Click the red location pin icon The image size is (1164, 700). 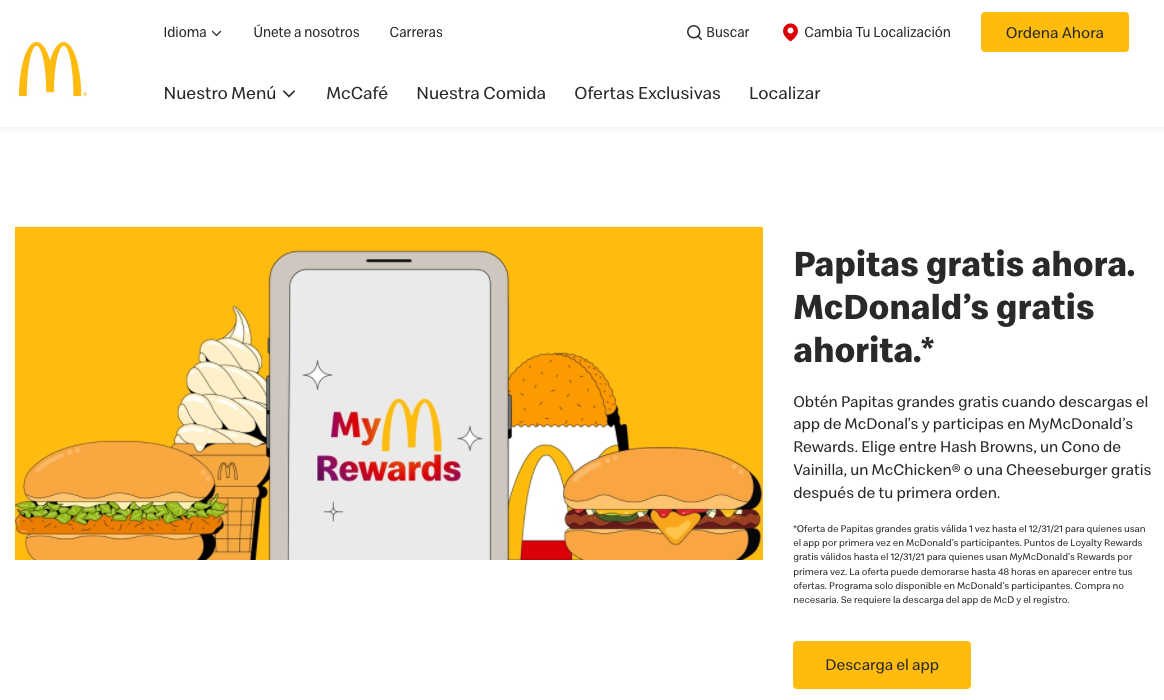[790, 33]
